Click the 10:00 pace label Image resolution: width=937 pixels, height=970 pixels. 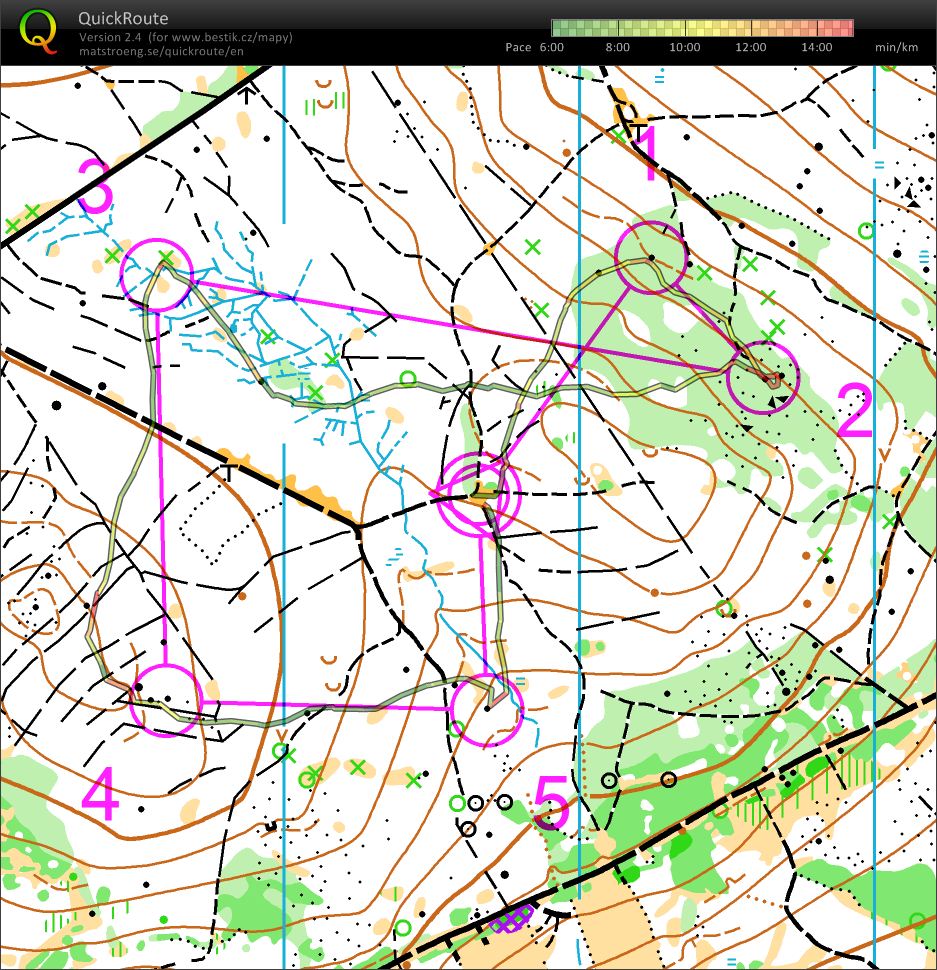(684, 47)
